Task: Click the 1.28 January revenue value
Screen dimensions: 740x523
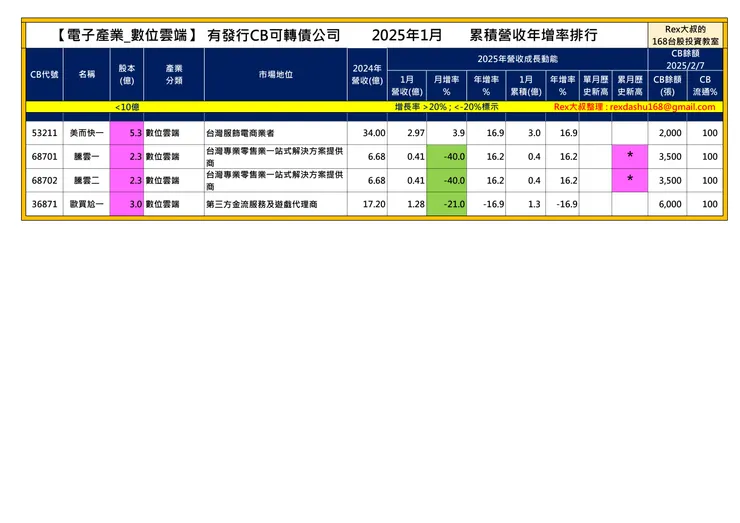Action: pyautogui.click(x=416, y=204)
